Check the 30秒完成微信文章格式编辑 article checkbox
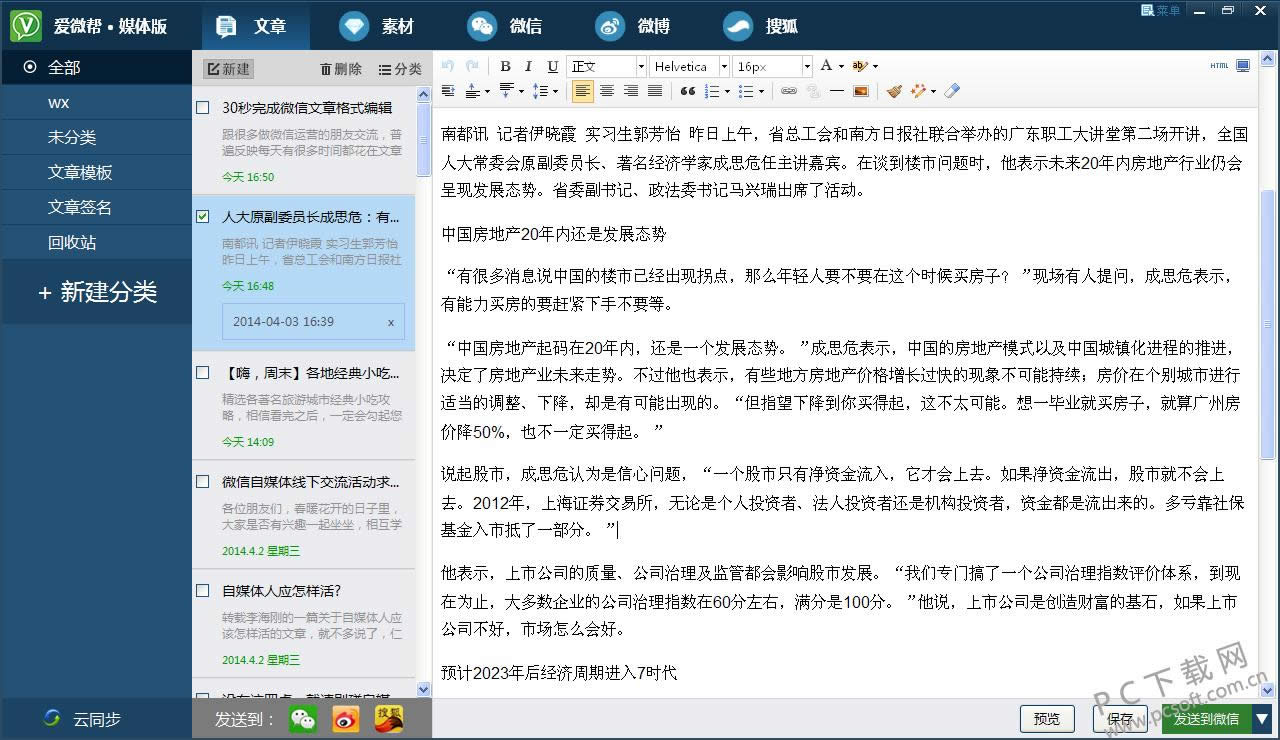Viewport: 1280px width, 740px height. [203, 107]
